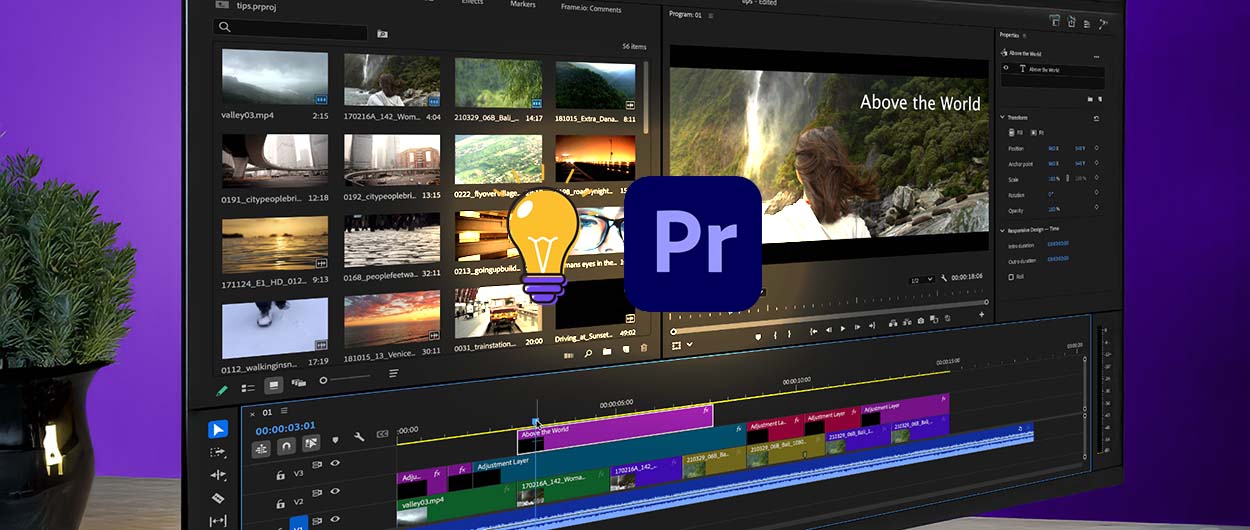Open the Program: 01 panel menu

coord(711,15)
